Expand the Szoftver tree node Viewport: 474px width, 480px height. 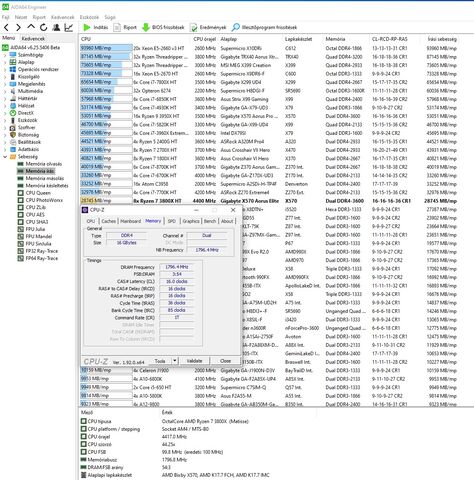(5, 128)
